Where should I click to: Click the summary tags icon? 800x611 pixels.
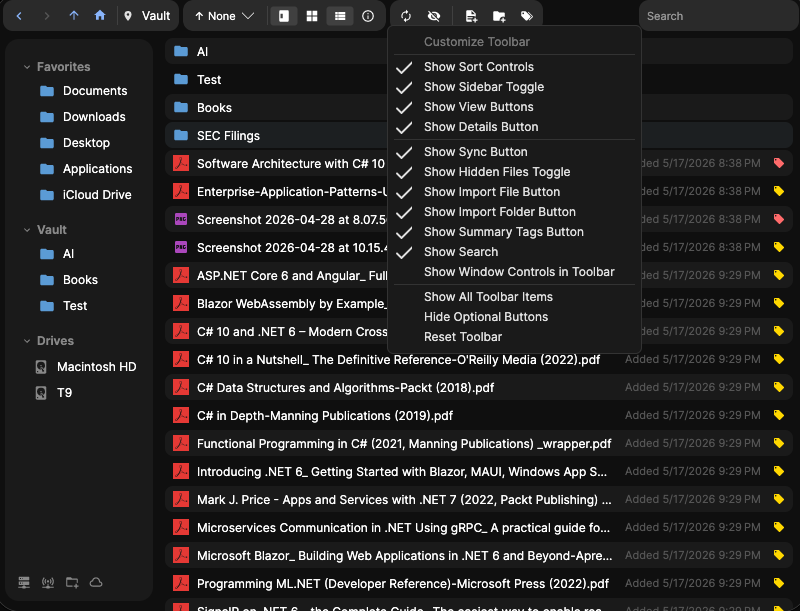click(x=527, y=16)
